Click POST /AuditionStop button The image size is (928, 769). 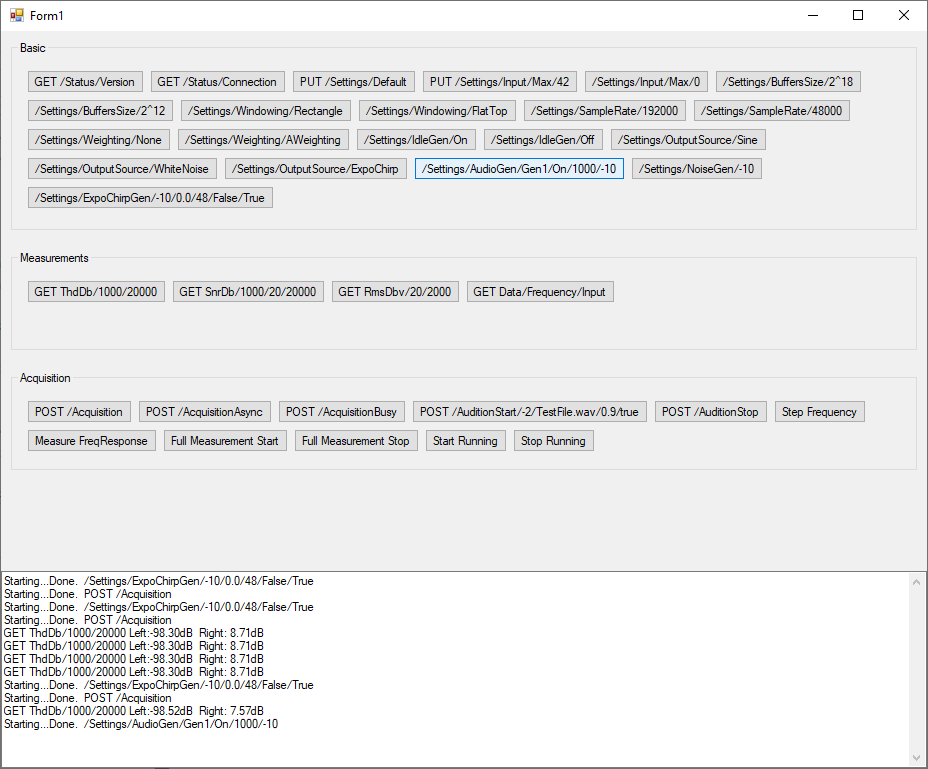[711, 411]
